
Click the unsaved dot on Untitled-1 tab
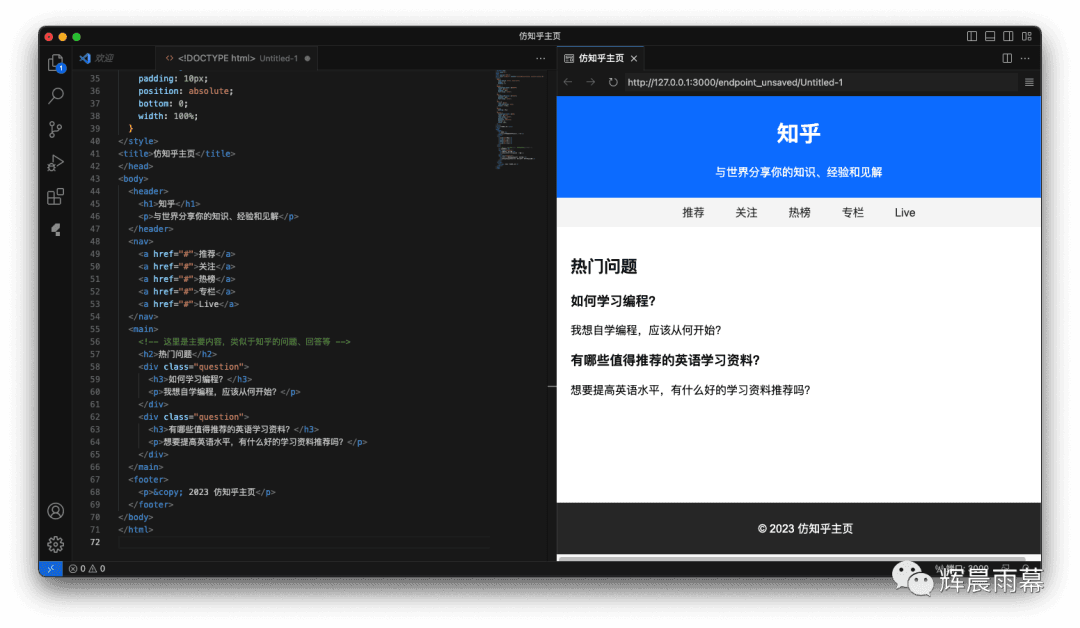click(x=307, y=59)
